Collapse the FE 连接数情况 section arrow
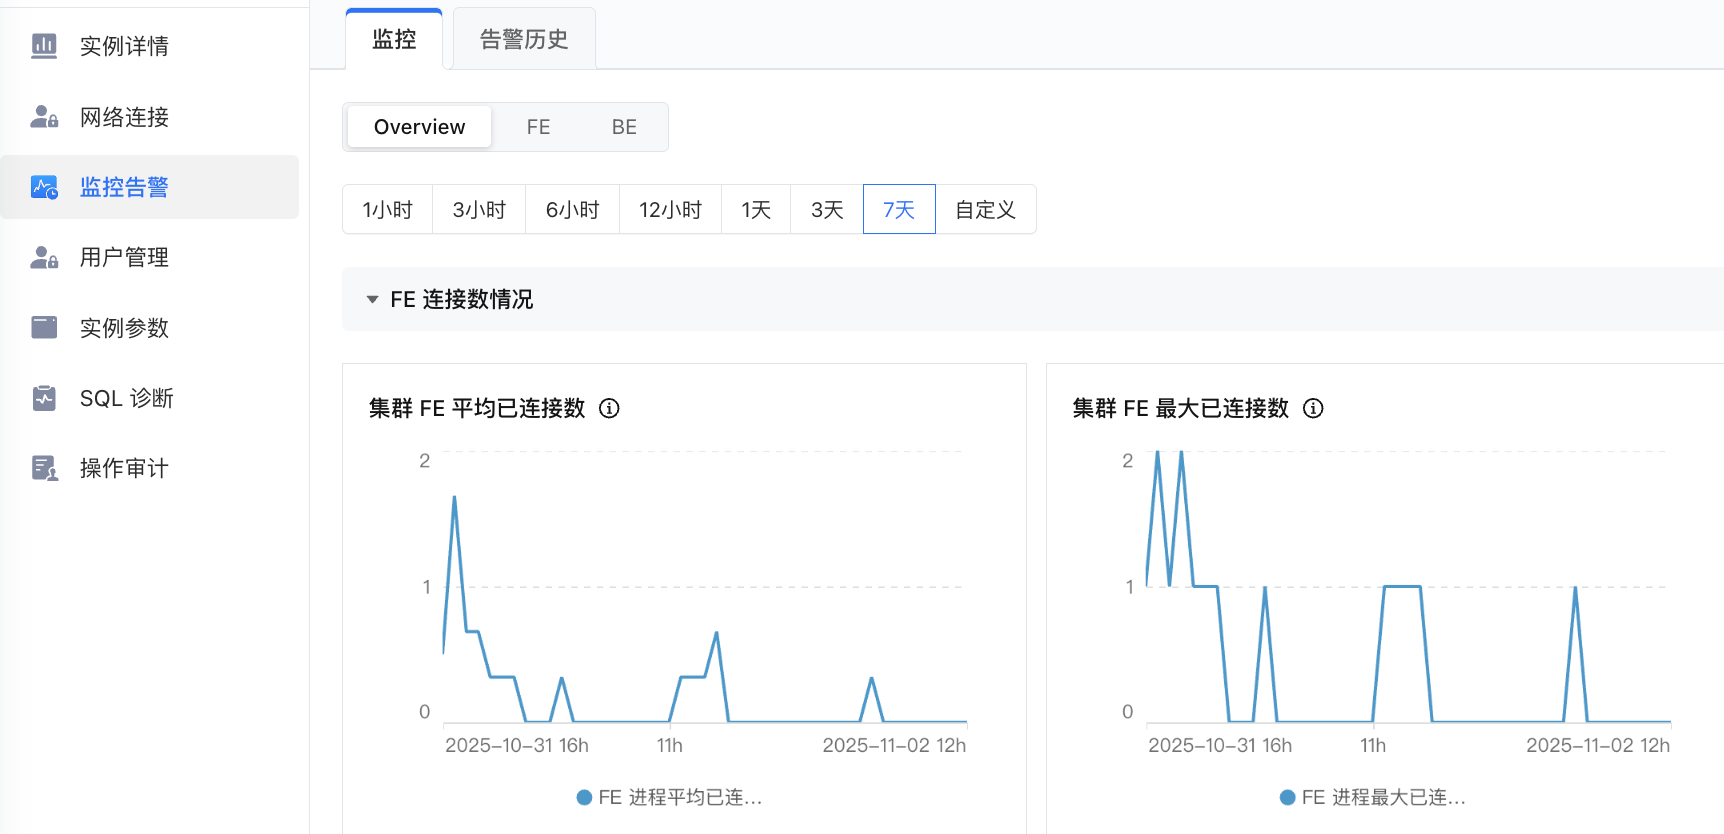The image size is (1724, 834). pos(372,299)
